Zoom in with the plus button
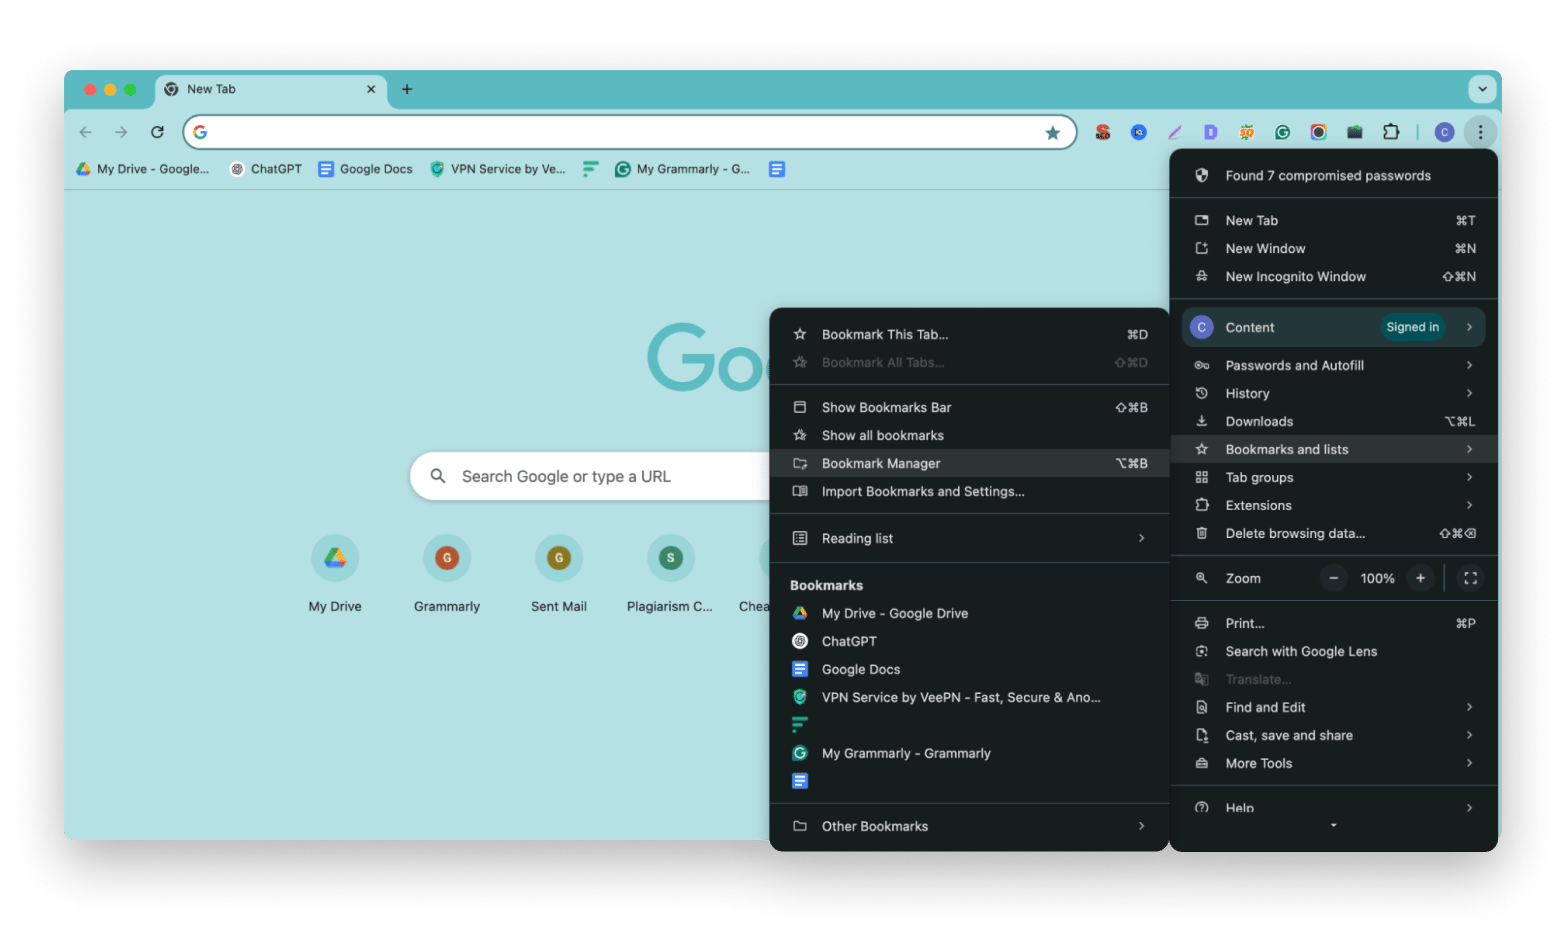The height and width of the screenshot is (944, 1560). [1420, 578]
